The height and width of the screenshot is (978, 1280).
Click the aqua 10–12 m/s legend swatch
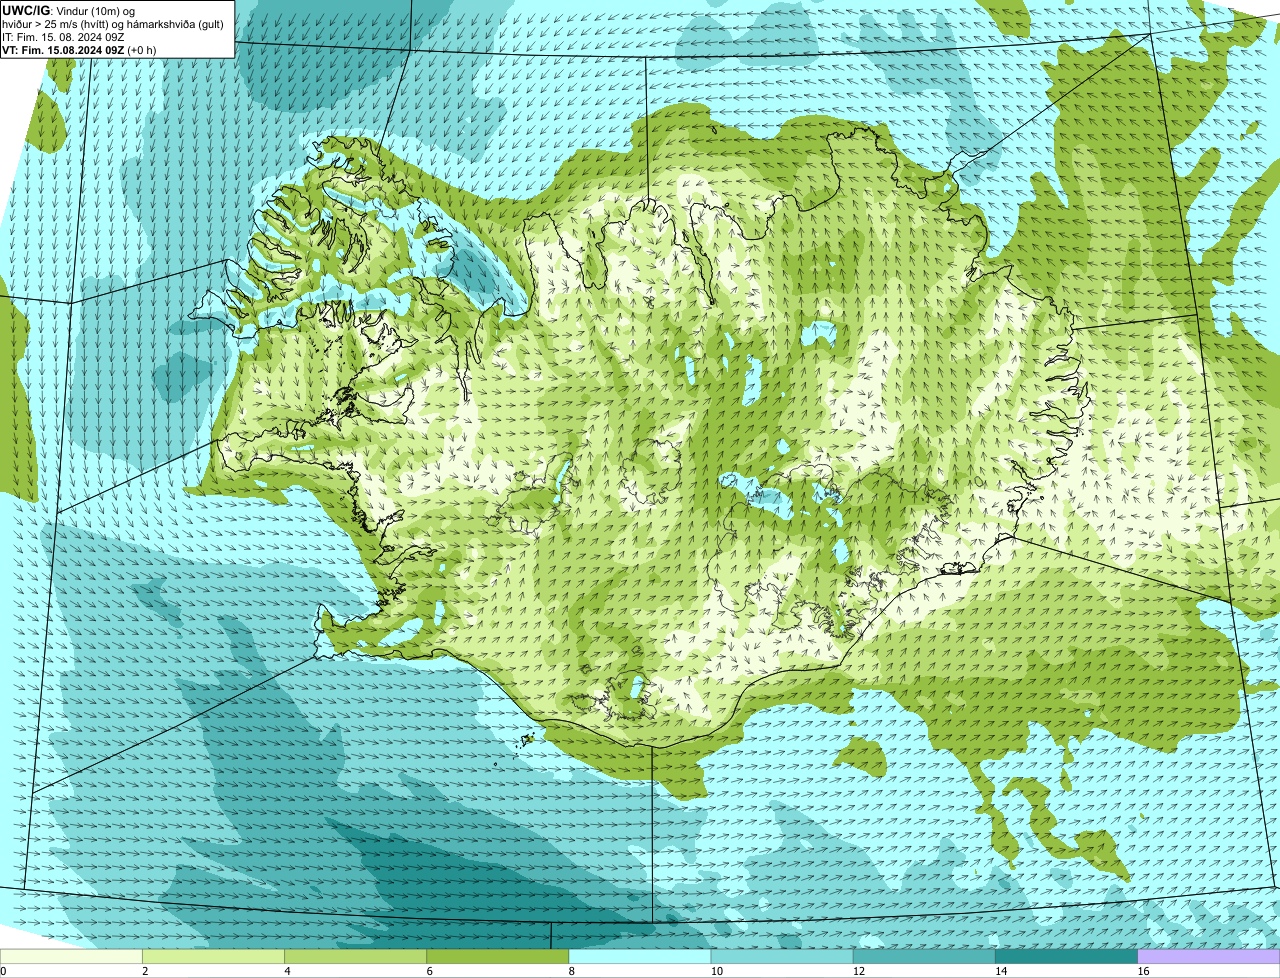(x=782, y=957)
